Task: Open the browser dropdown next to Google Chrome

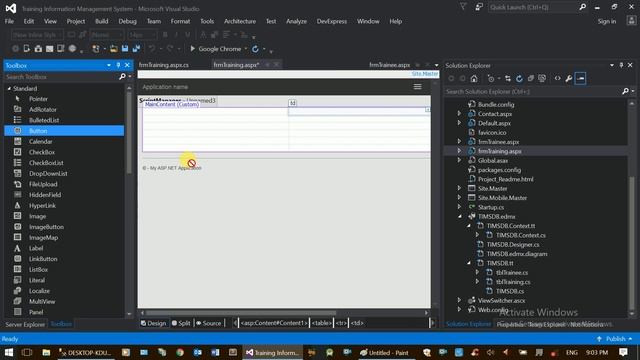Action: (246, 49)
